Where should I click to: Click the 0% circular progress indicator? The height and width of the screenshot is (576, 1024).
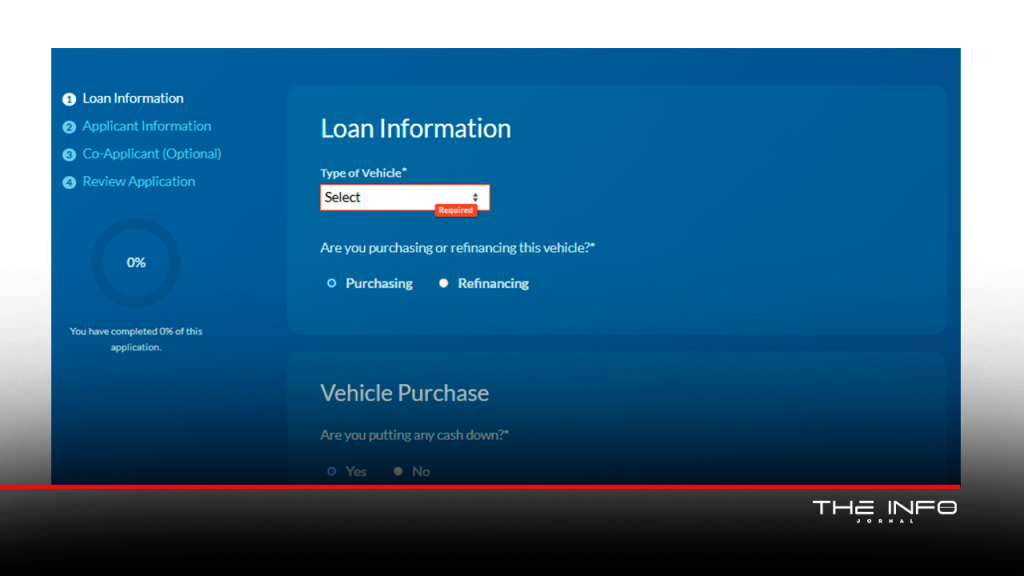[x=136, y=263]
